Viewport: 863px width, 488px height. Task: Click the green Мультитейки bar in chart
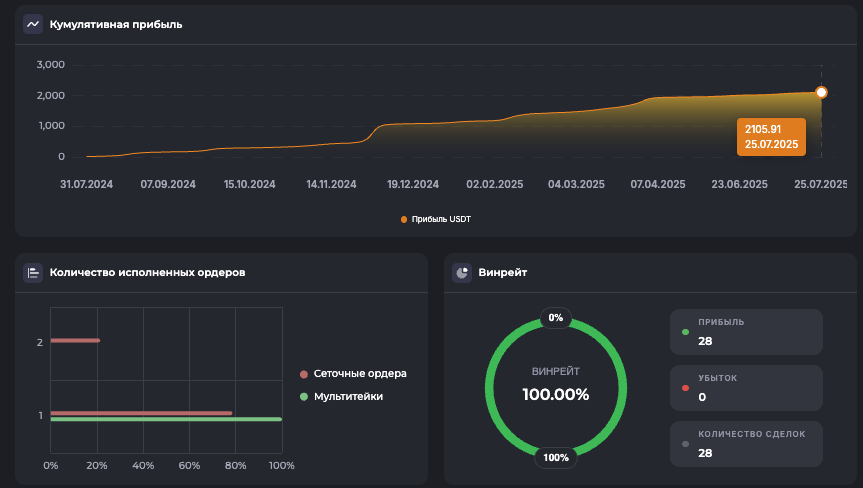165,420
